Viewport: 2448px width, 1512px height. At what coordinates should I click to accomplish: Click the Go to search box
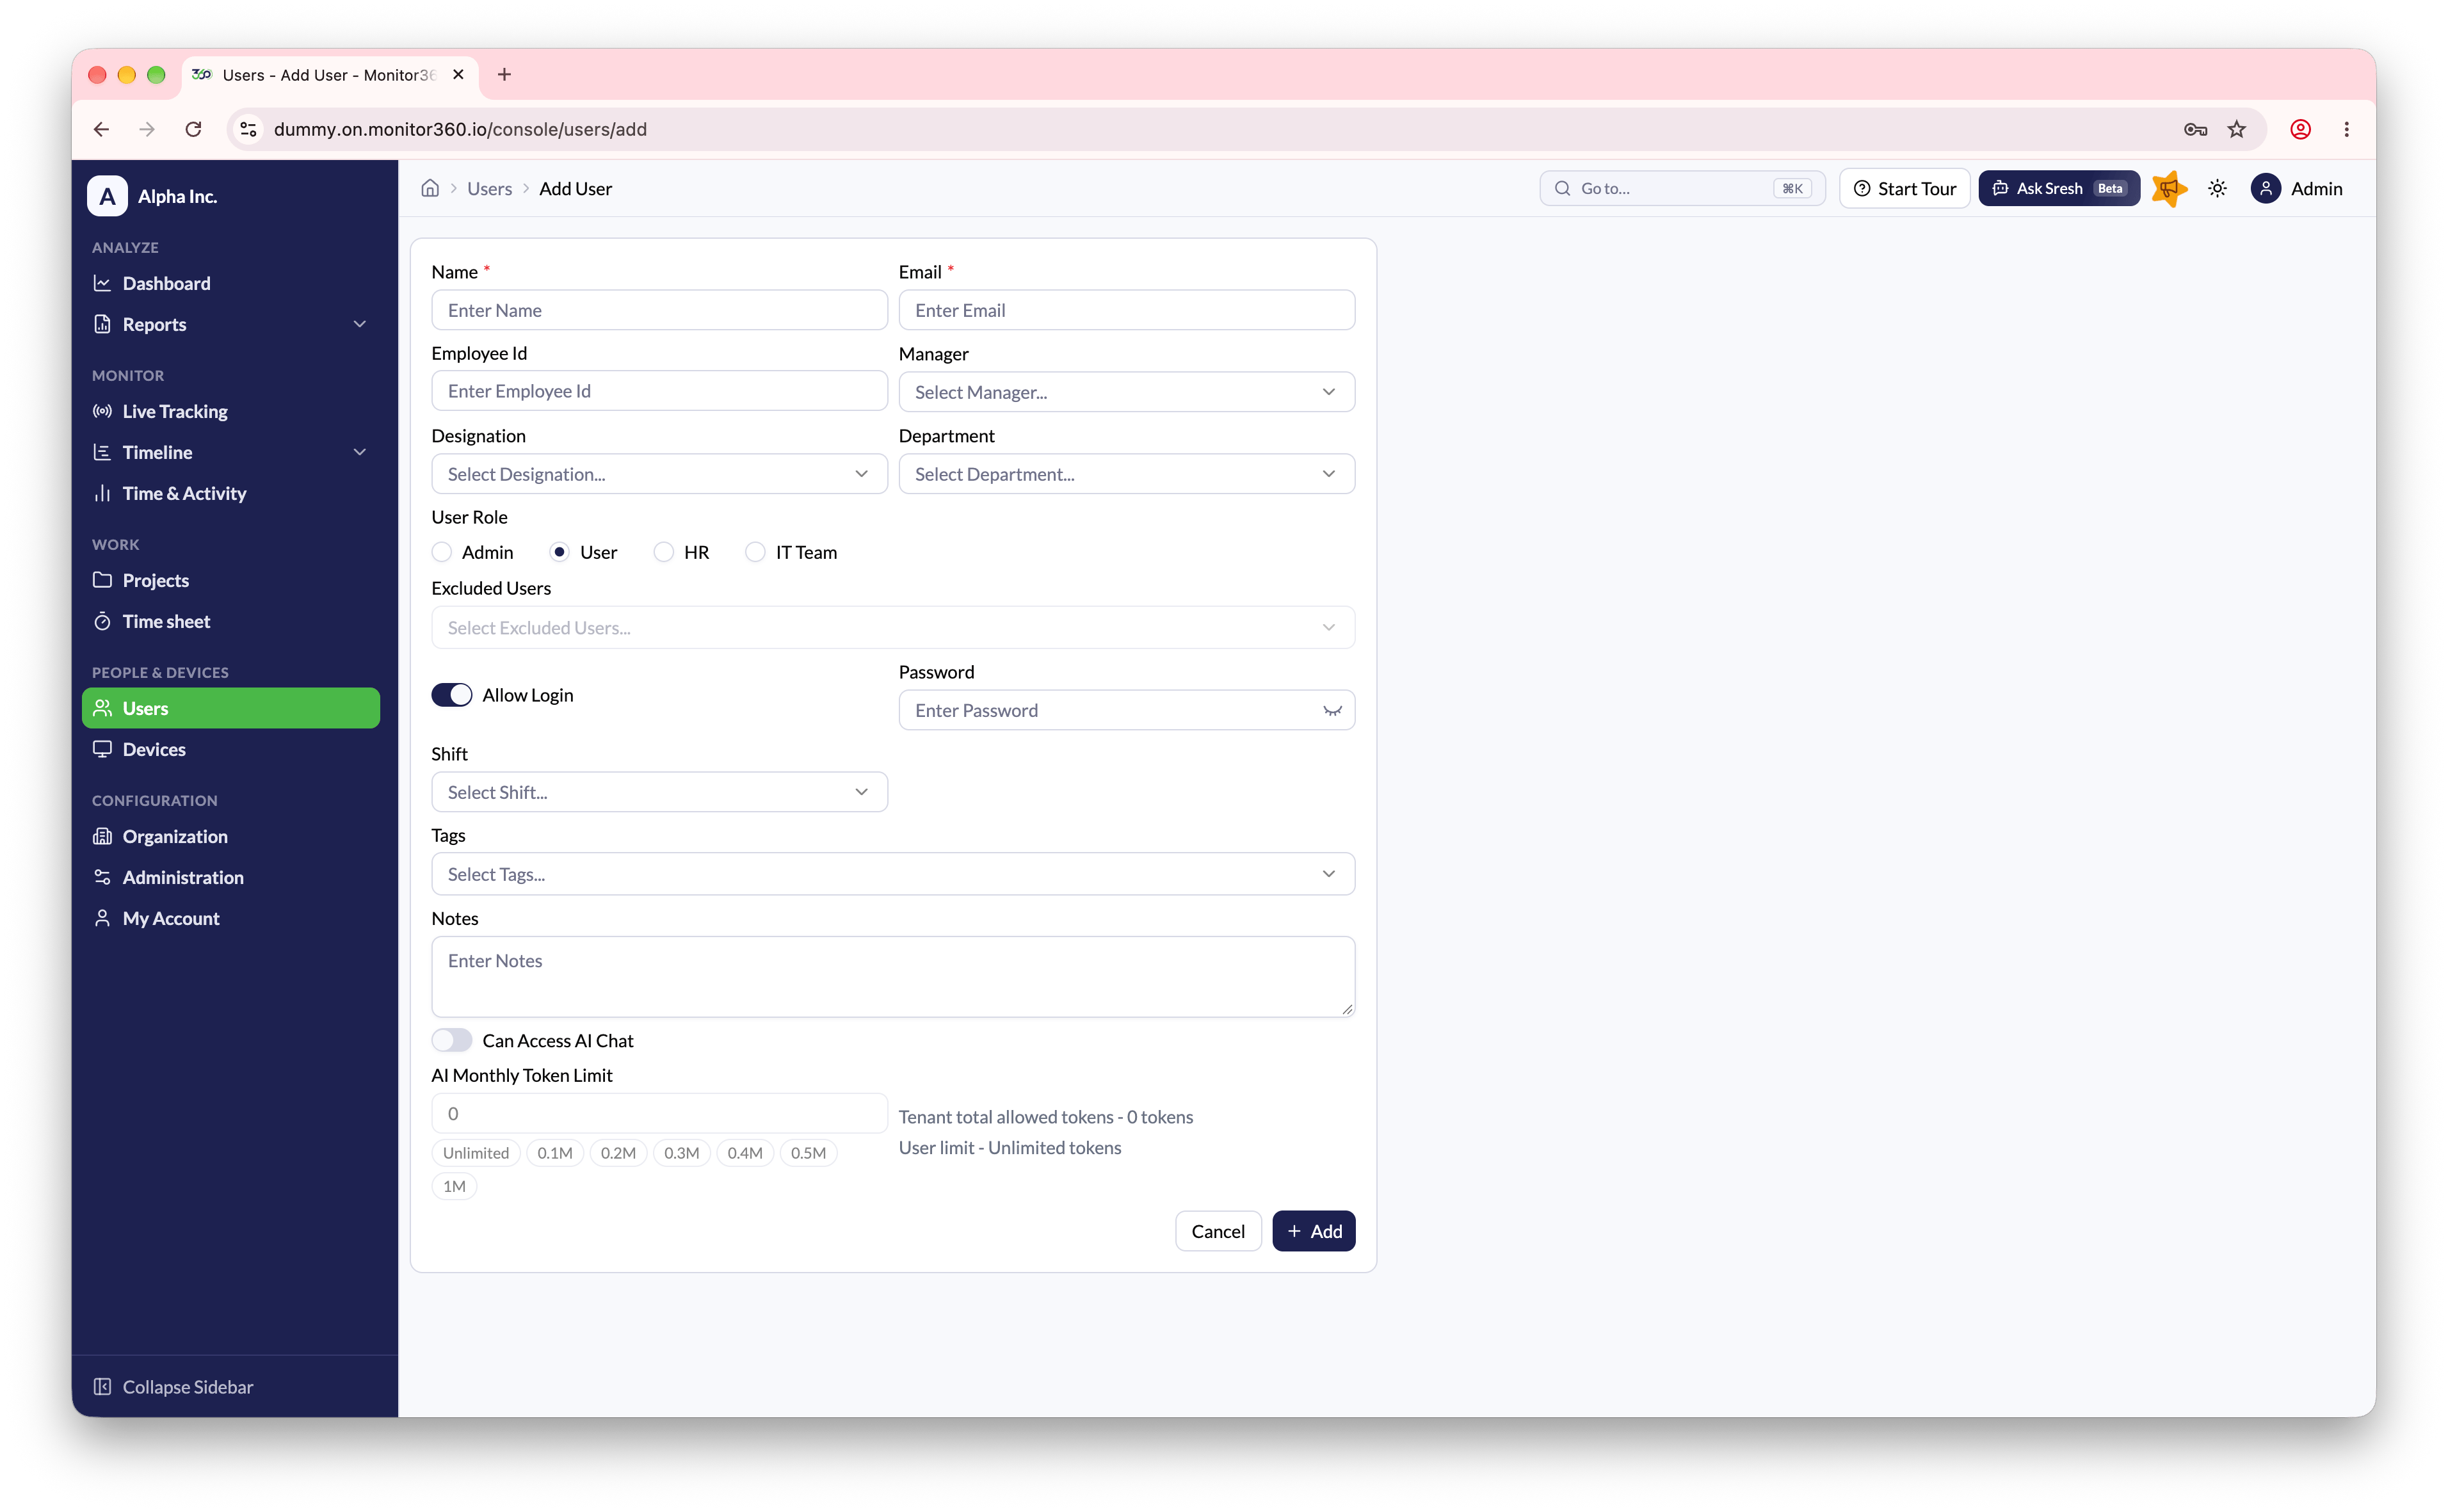pyautogui.click(x=1682, y=188)
